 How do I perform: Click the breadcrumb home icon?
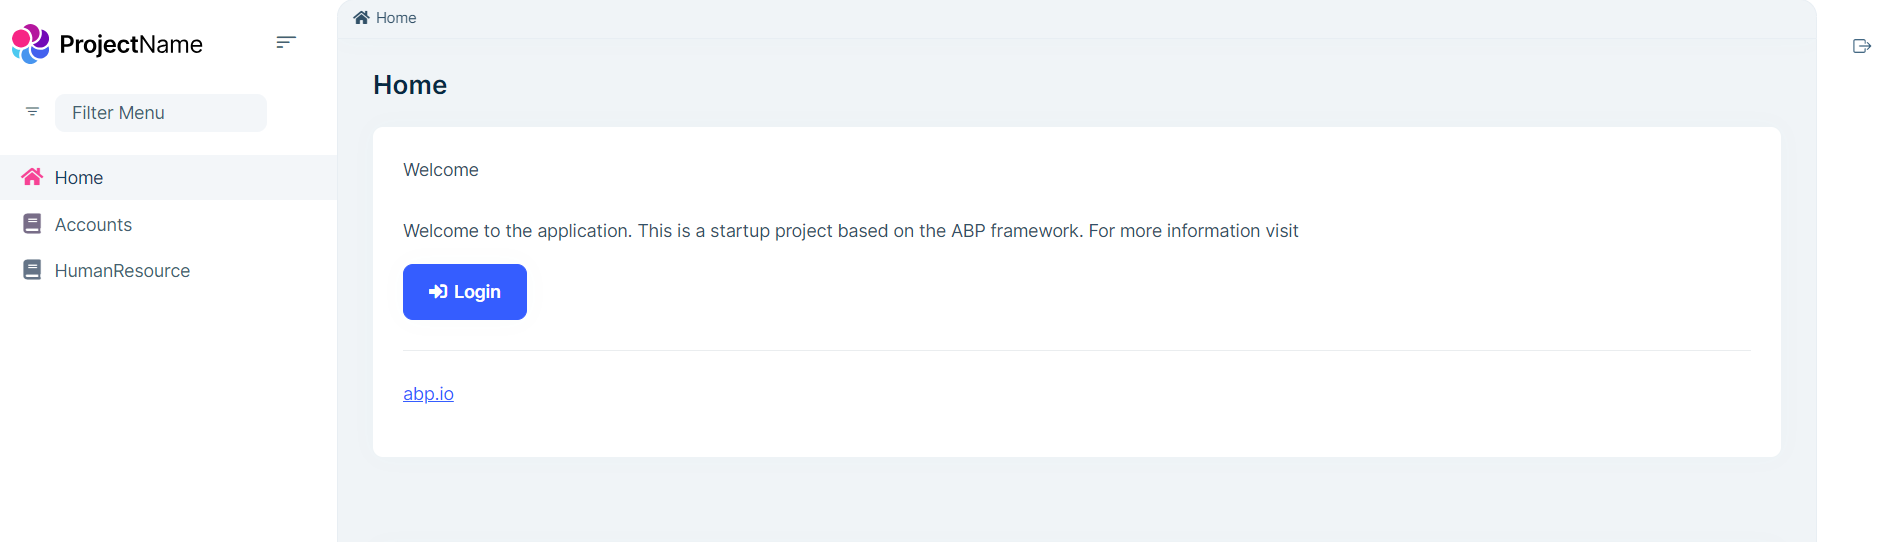[x=361, y=18]
